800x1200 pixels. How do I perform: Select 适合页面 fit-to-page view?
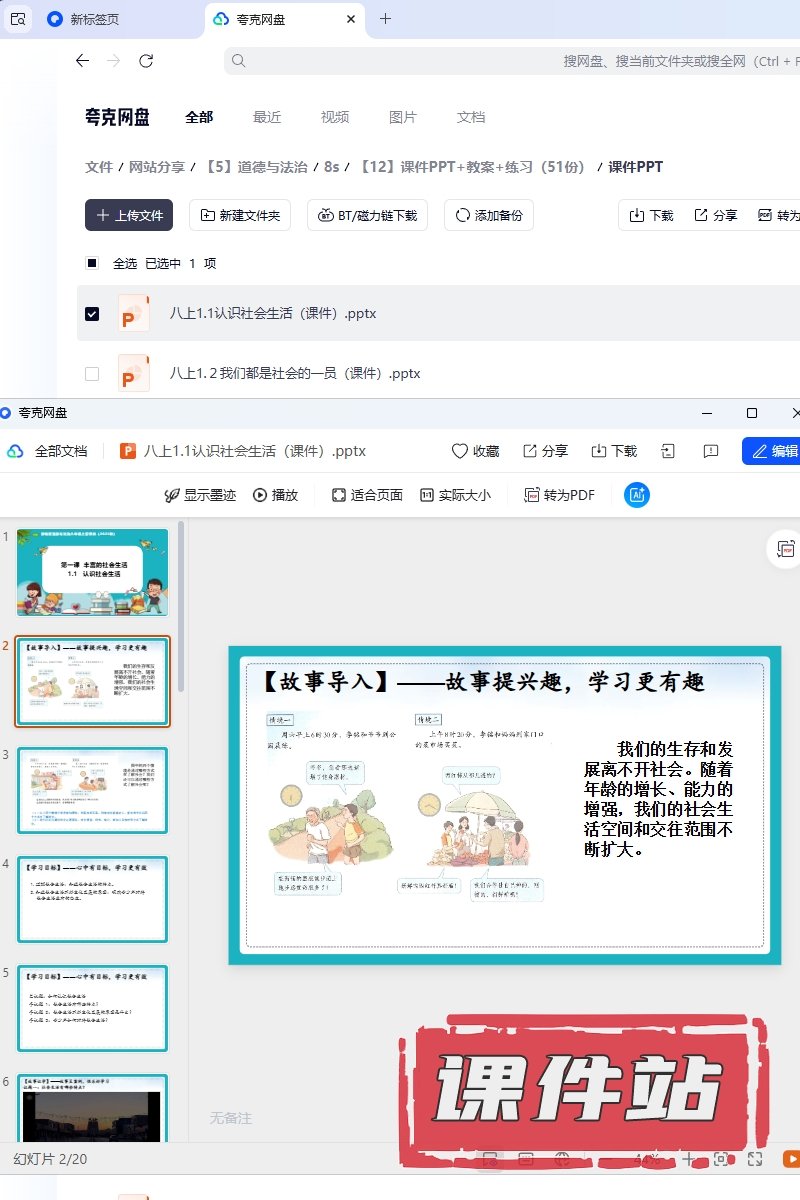coord(367,494)
